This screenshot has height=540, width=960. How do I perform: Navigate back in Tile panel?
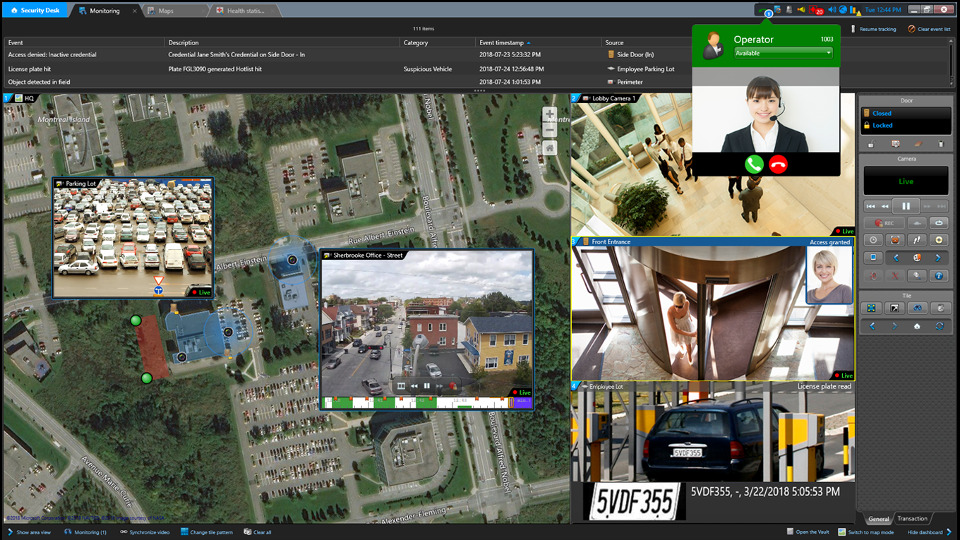coord(872,326)
